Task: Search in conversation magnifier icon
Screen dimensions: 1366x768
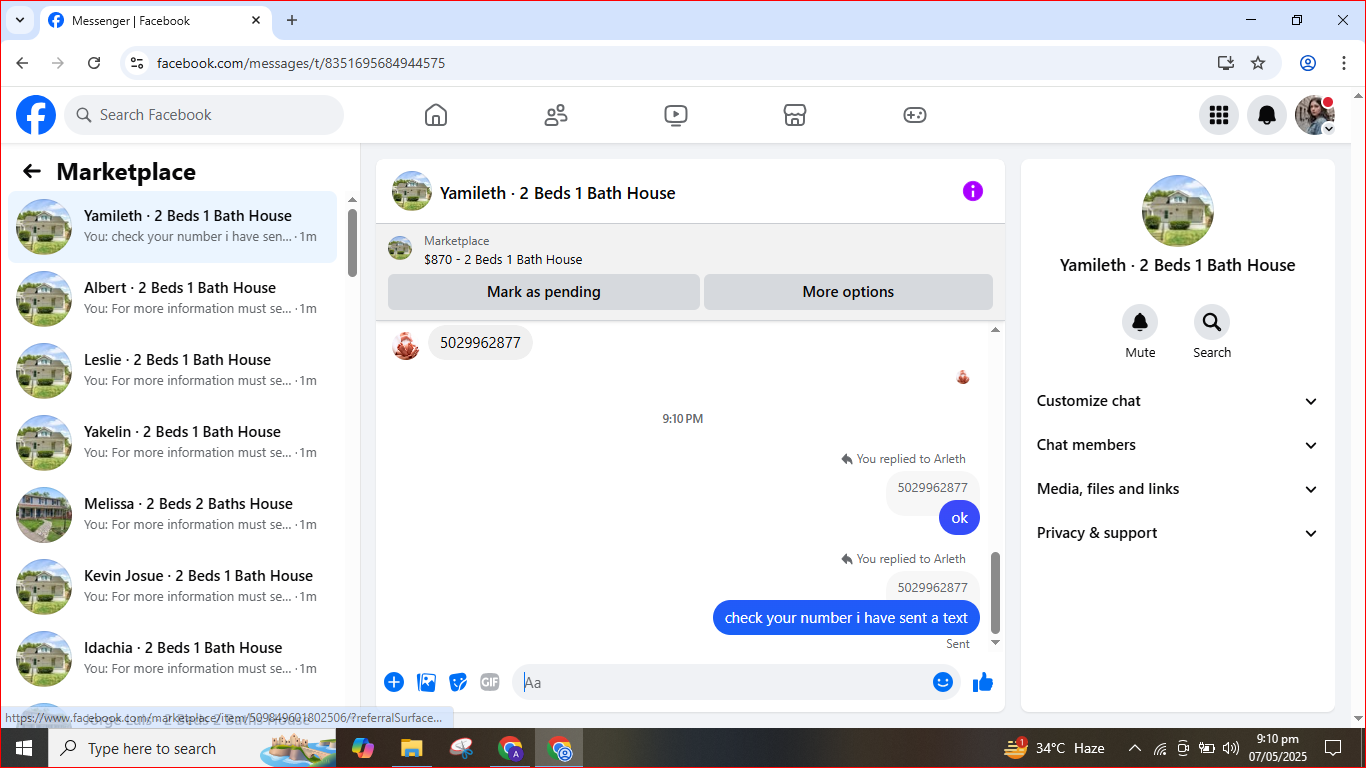Action: (x=1212, y=322)
